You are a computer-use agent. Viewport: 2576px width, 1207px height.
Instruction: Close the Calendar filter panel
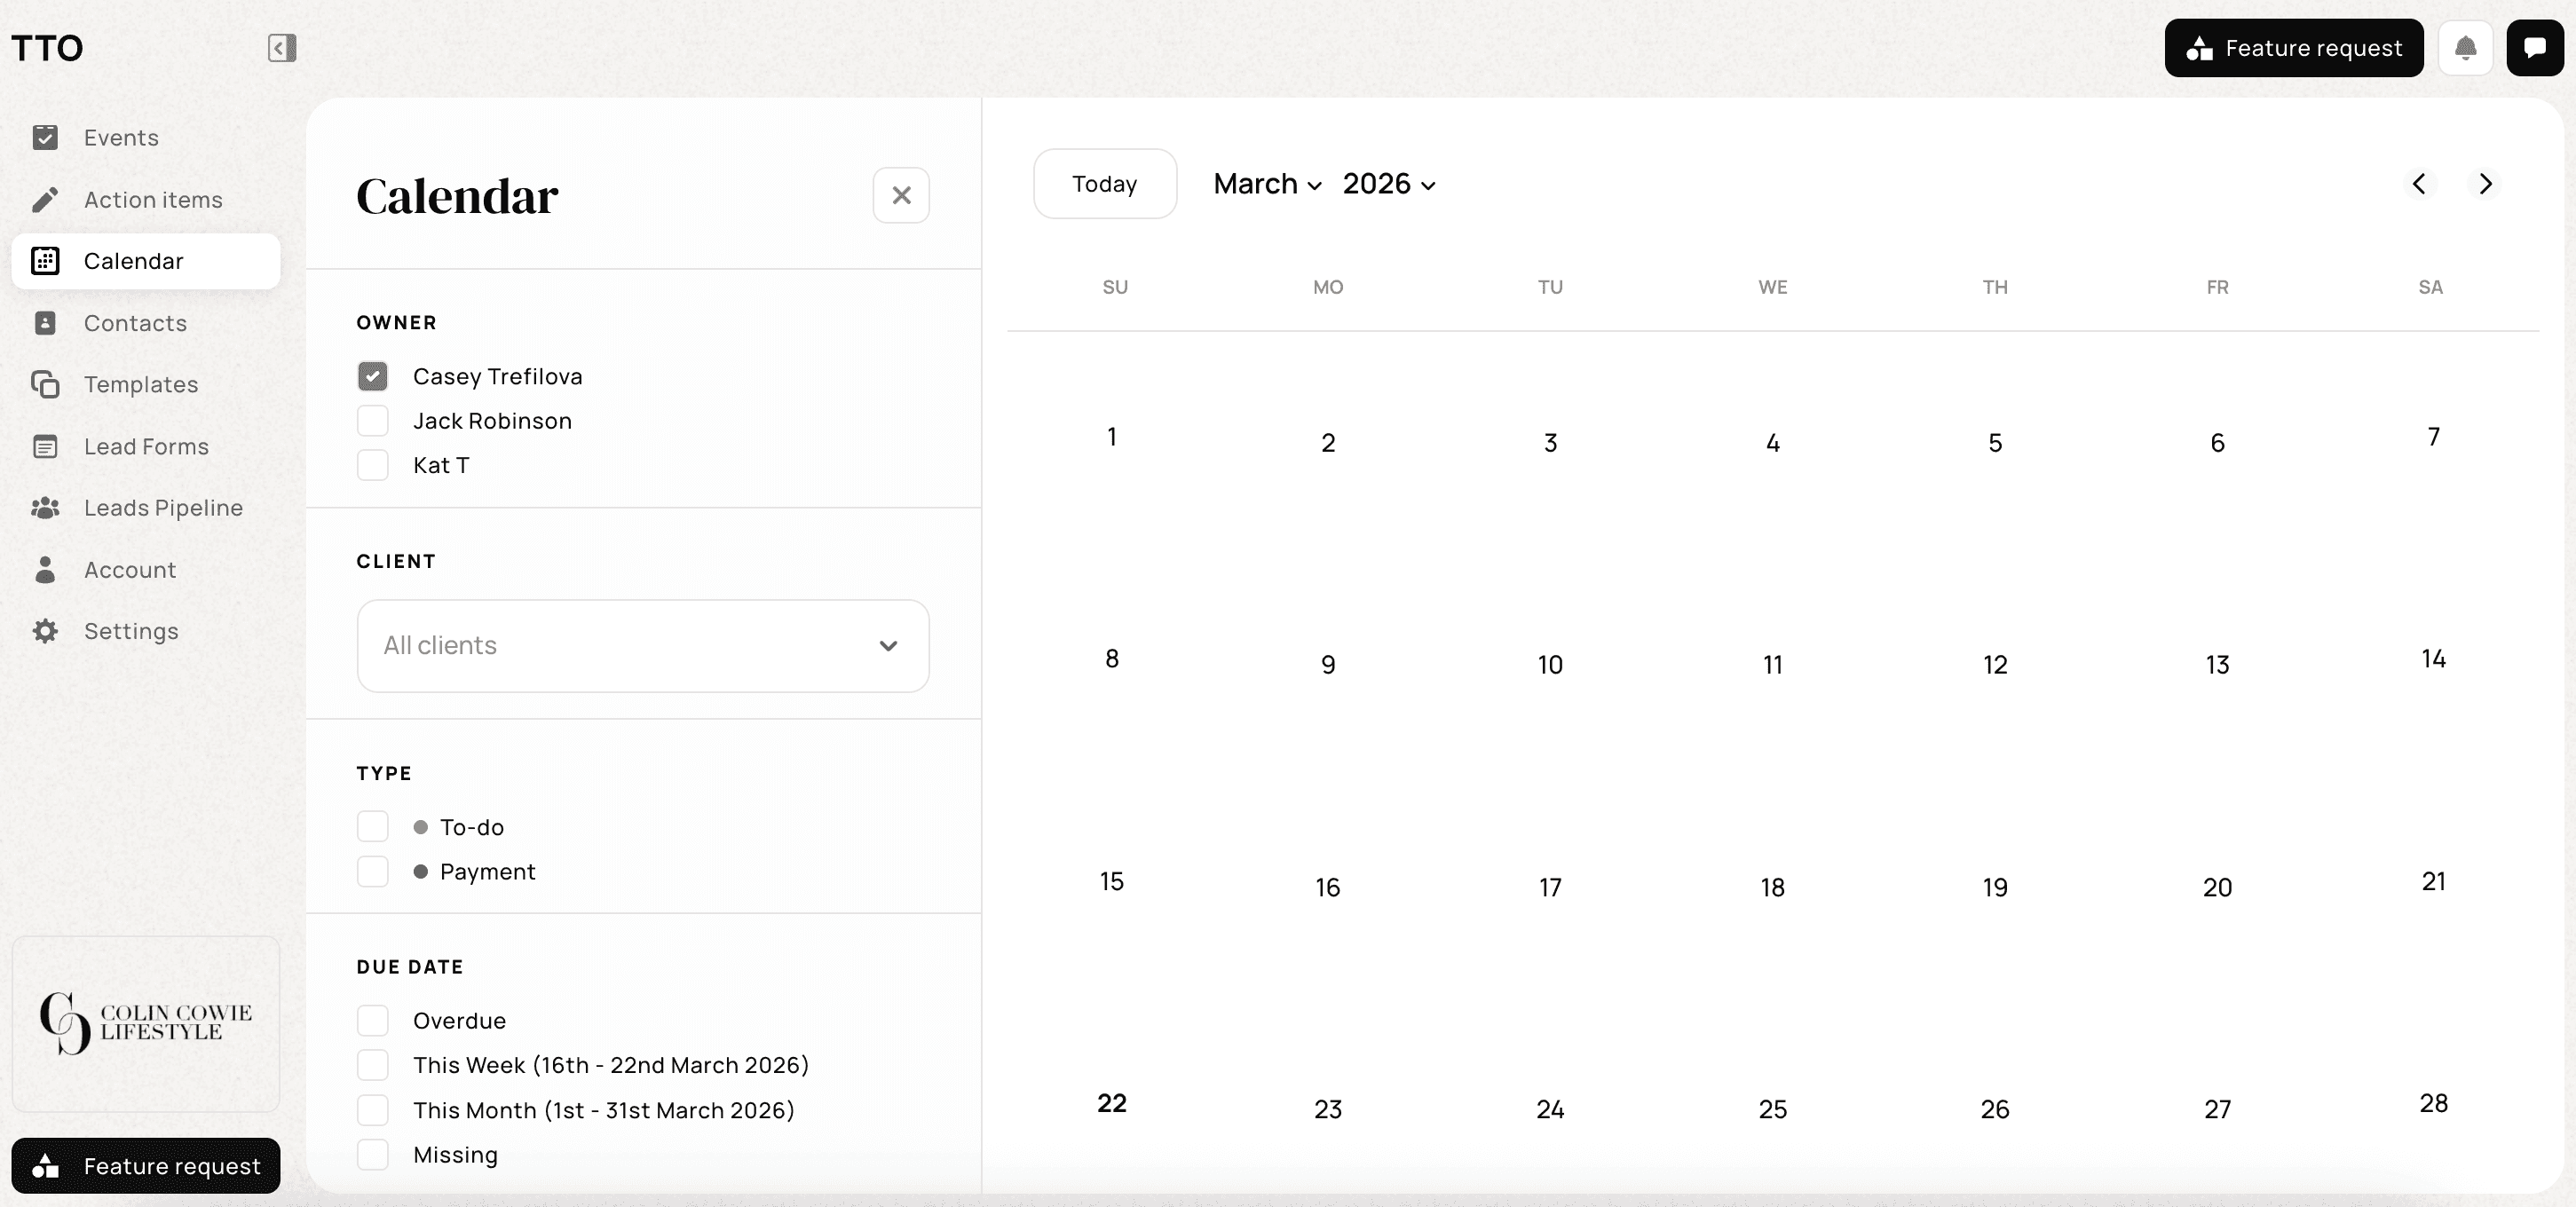tap(901, 195)
